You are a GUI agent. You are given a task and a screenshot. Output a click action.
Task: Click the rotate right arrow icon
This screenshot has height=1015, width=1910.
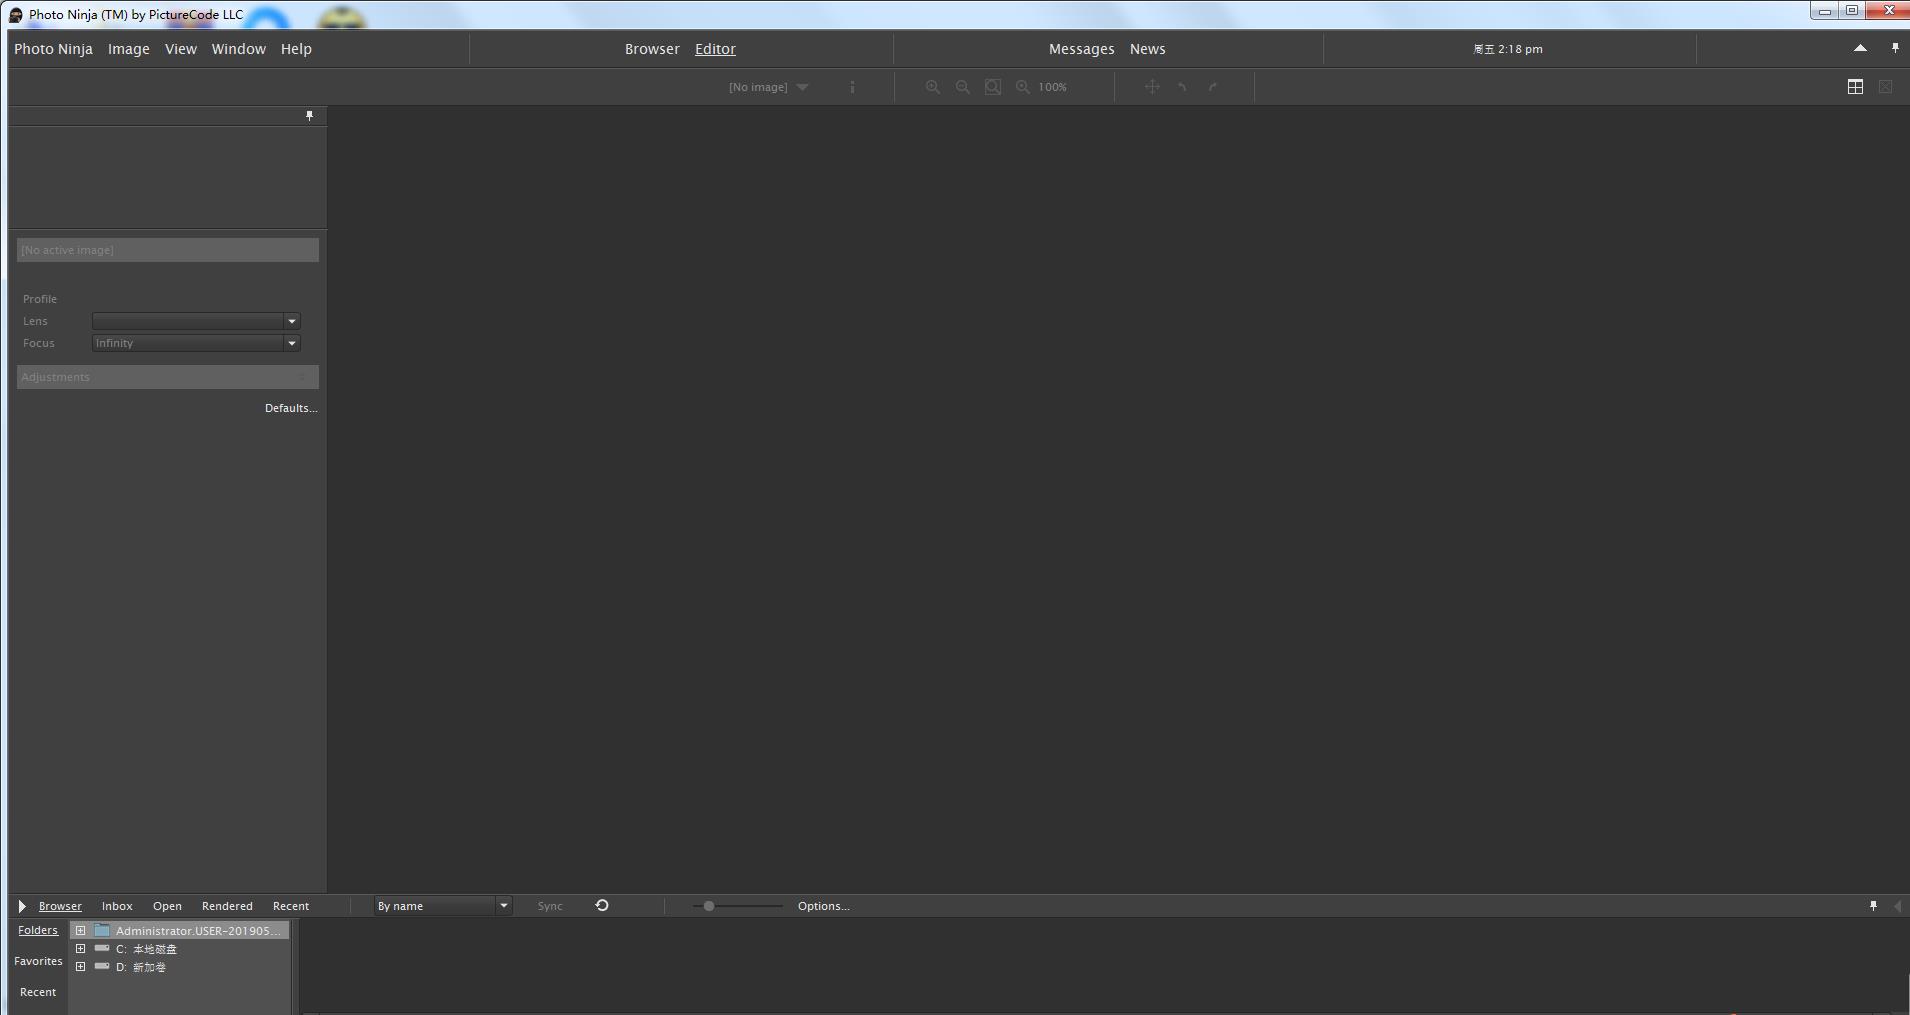(x=1213, y=87)
